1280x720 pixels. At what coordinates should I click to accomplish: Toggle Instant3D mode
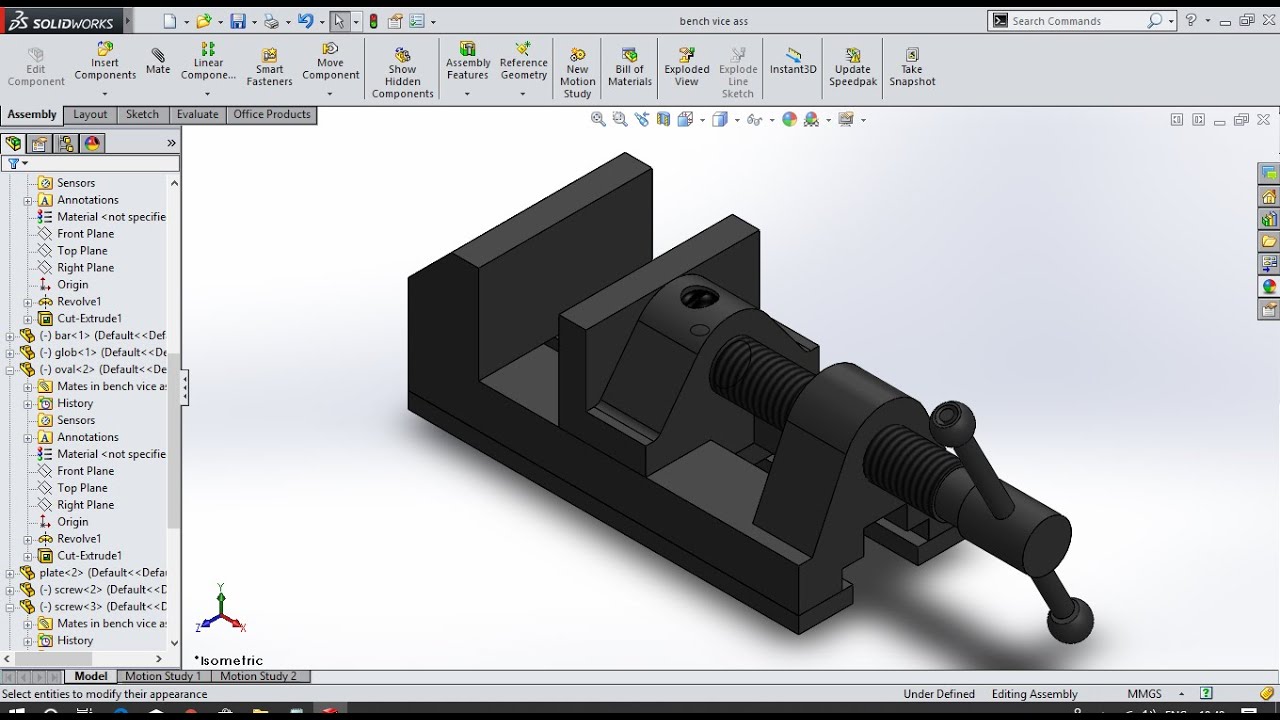(x=793, y=61)
